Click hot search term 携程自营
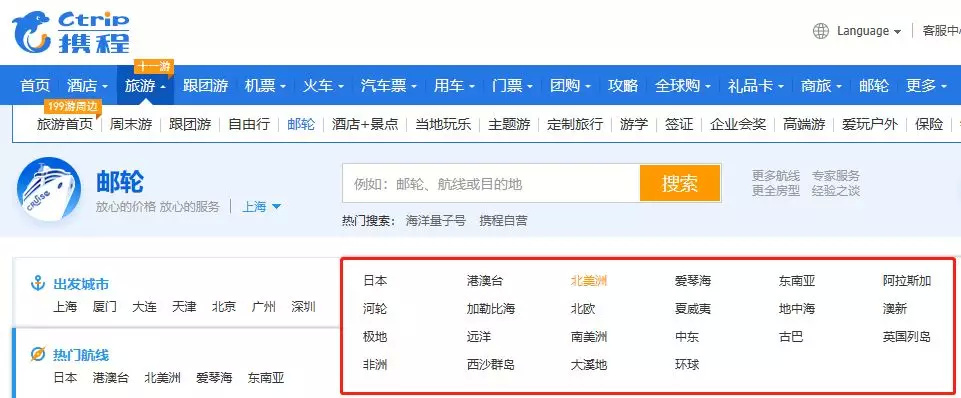Viewport: 961px width, 398px height. pyautogui.click(x=503, y=221)
